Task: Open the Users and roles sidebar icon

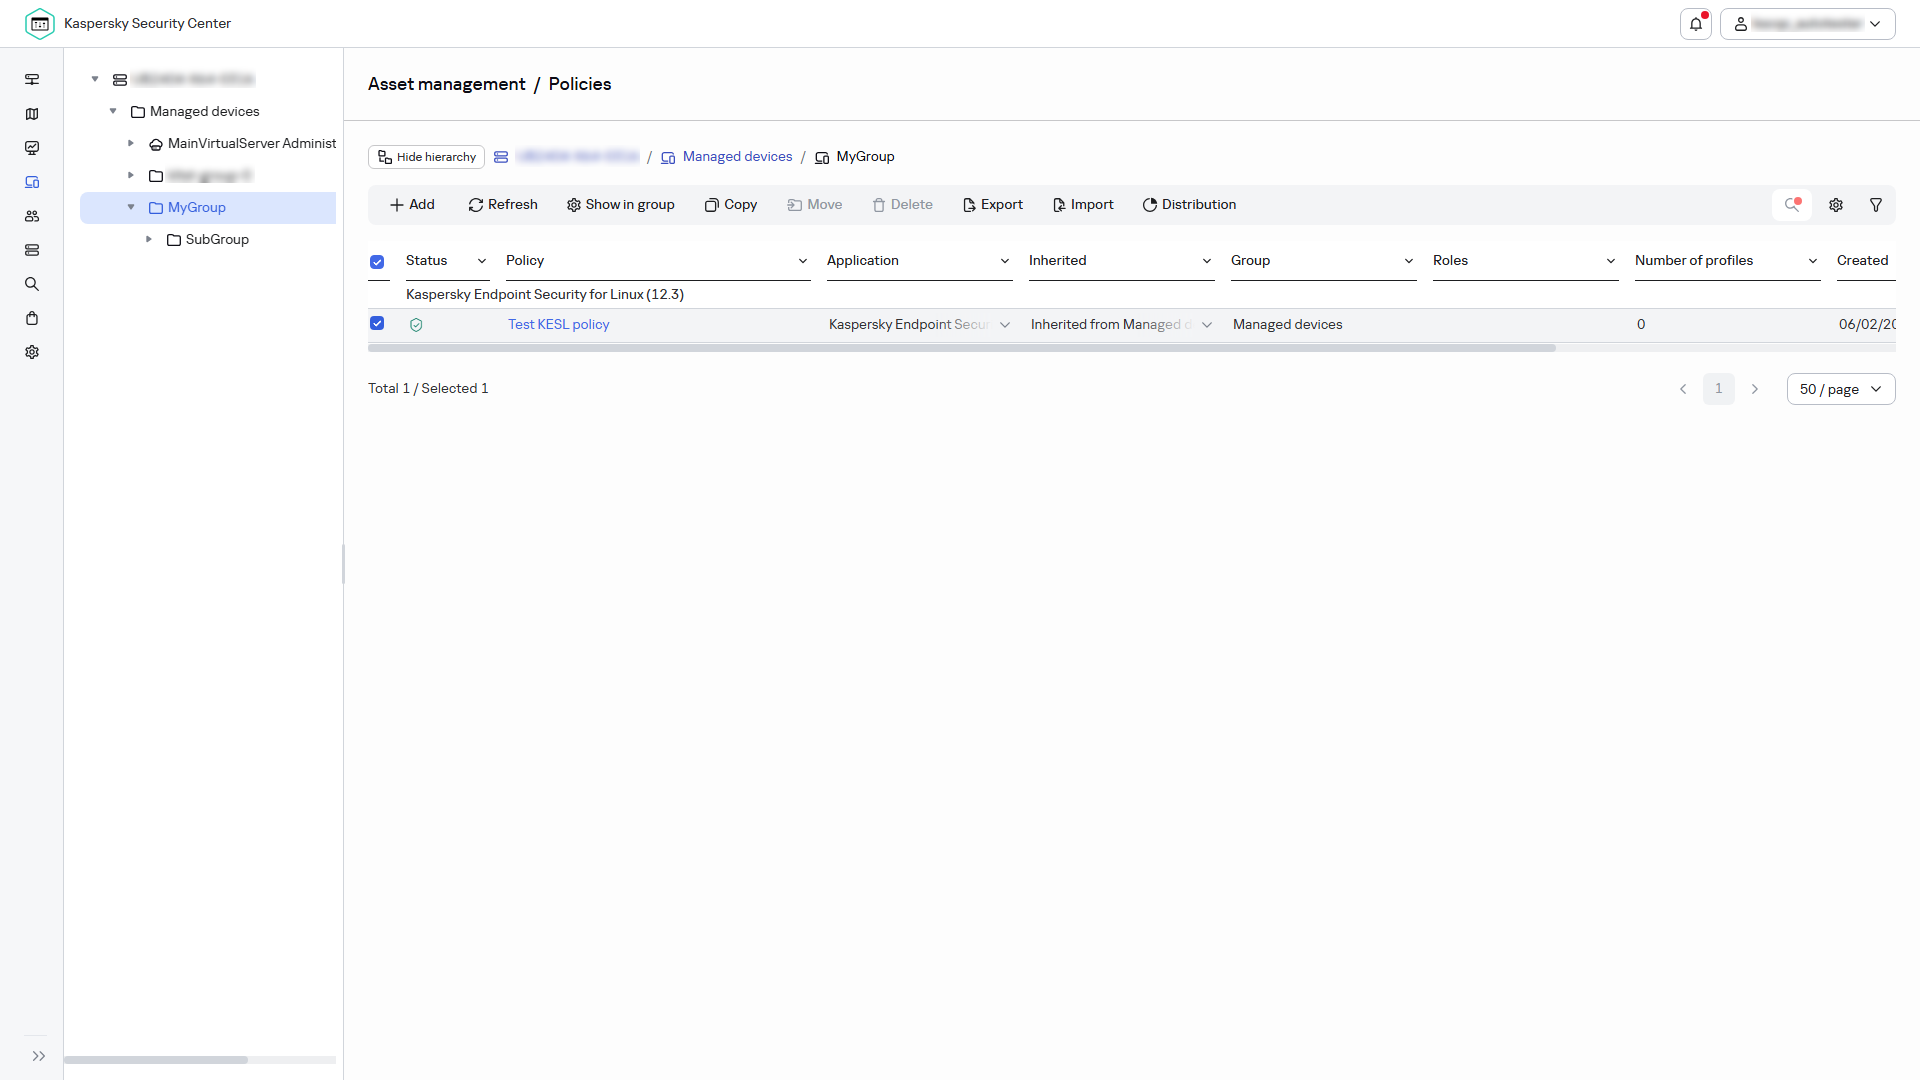Action: [x=32, y=216]
